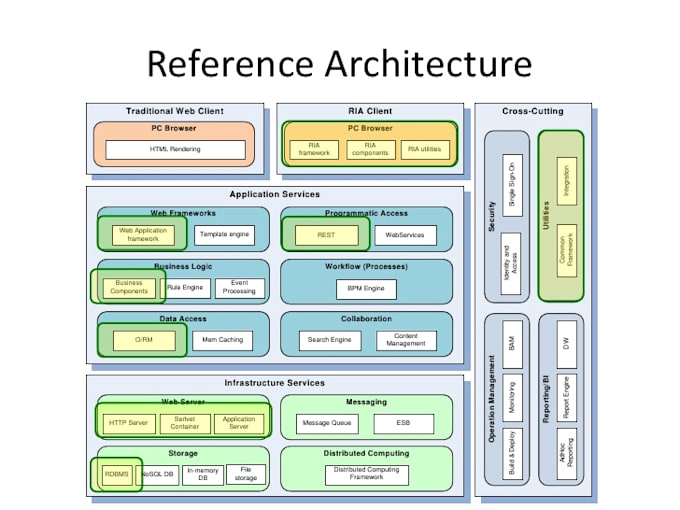Click the 'NoSQL DB' box
Viewport: 680px width, 510px height.
click(x=158, y=475)
